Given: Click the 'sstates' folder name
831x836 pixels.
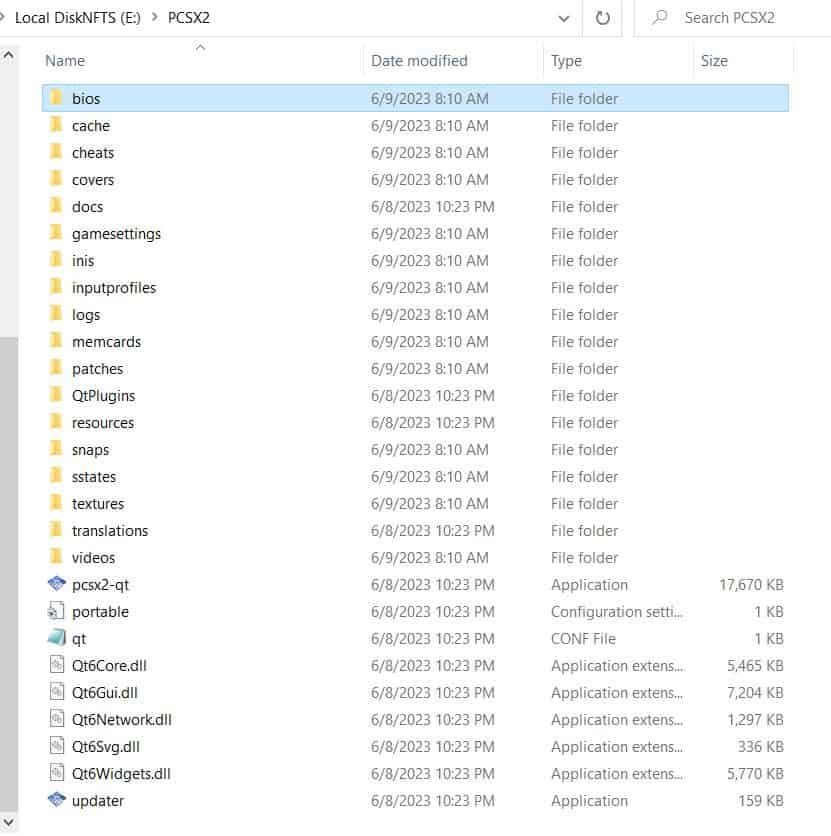Looking at the screenshot, I should pyautogui.click(x=94, y=477).
